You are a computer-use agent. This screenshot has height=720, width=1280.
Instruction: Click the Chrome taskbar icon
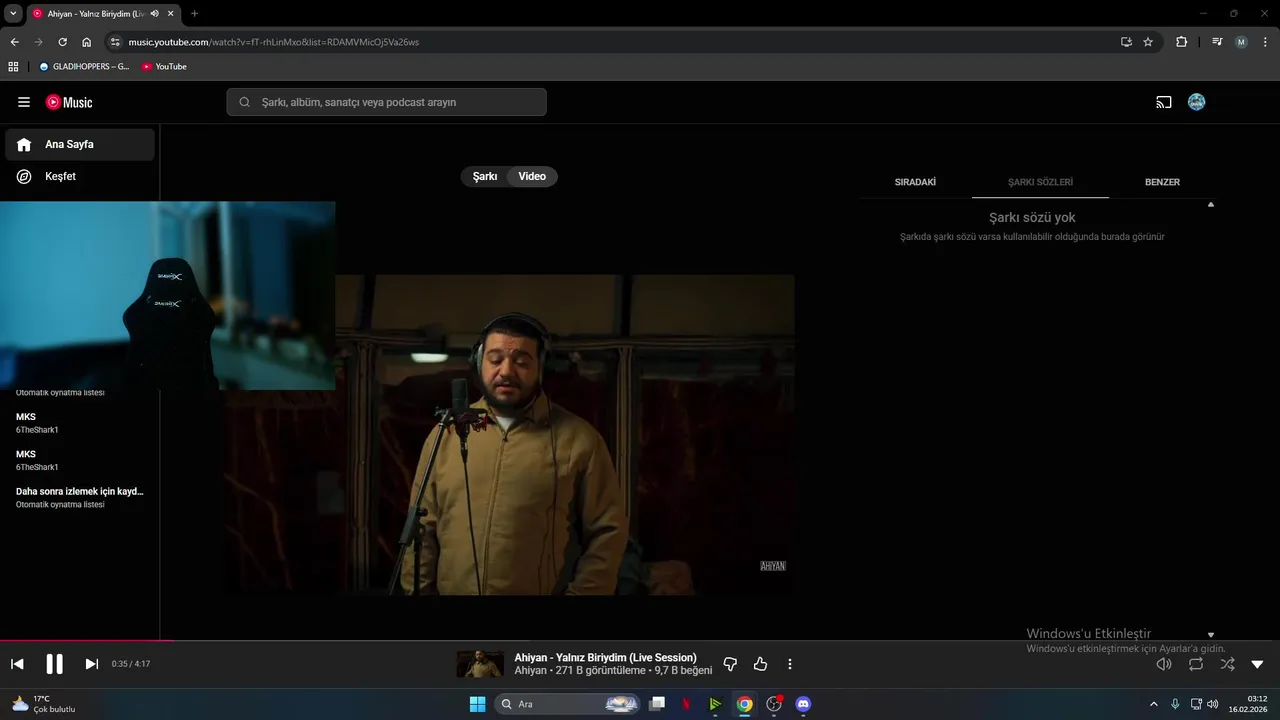point(744,704)
